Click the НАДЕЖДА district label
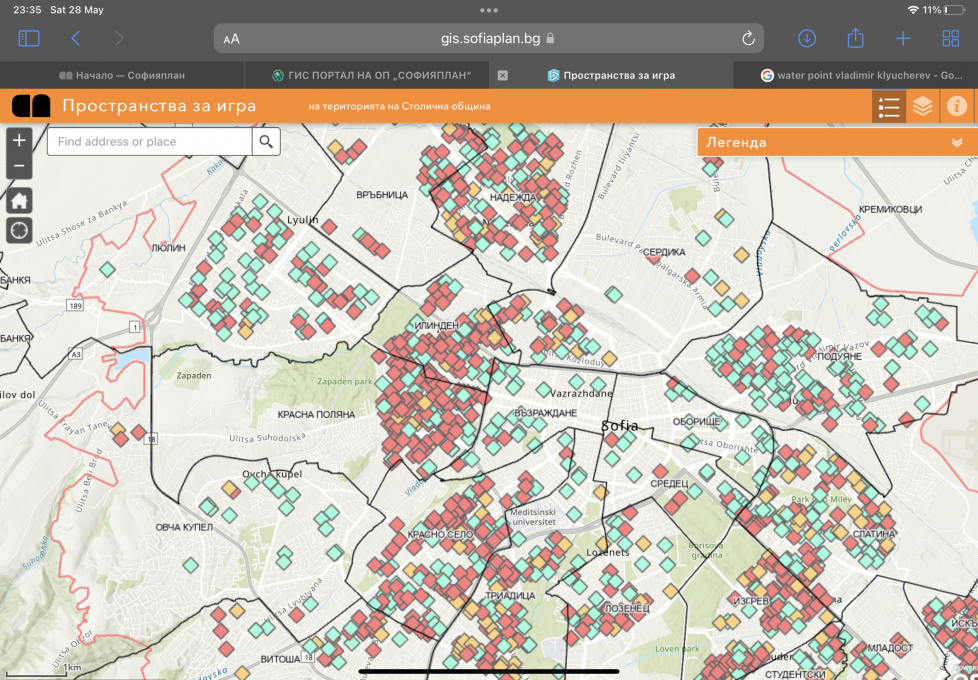Viewport: 978px width, 680px height. [x=513, y=197]
